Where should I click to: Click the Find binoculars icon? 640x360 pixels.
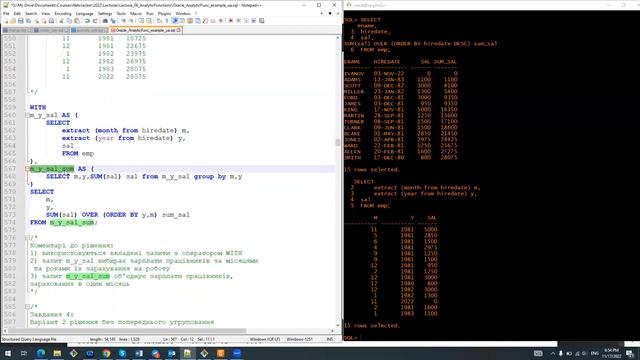[105, 21]
